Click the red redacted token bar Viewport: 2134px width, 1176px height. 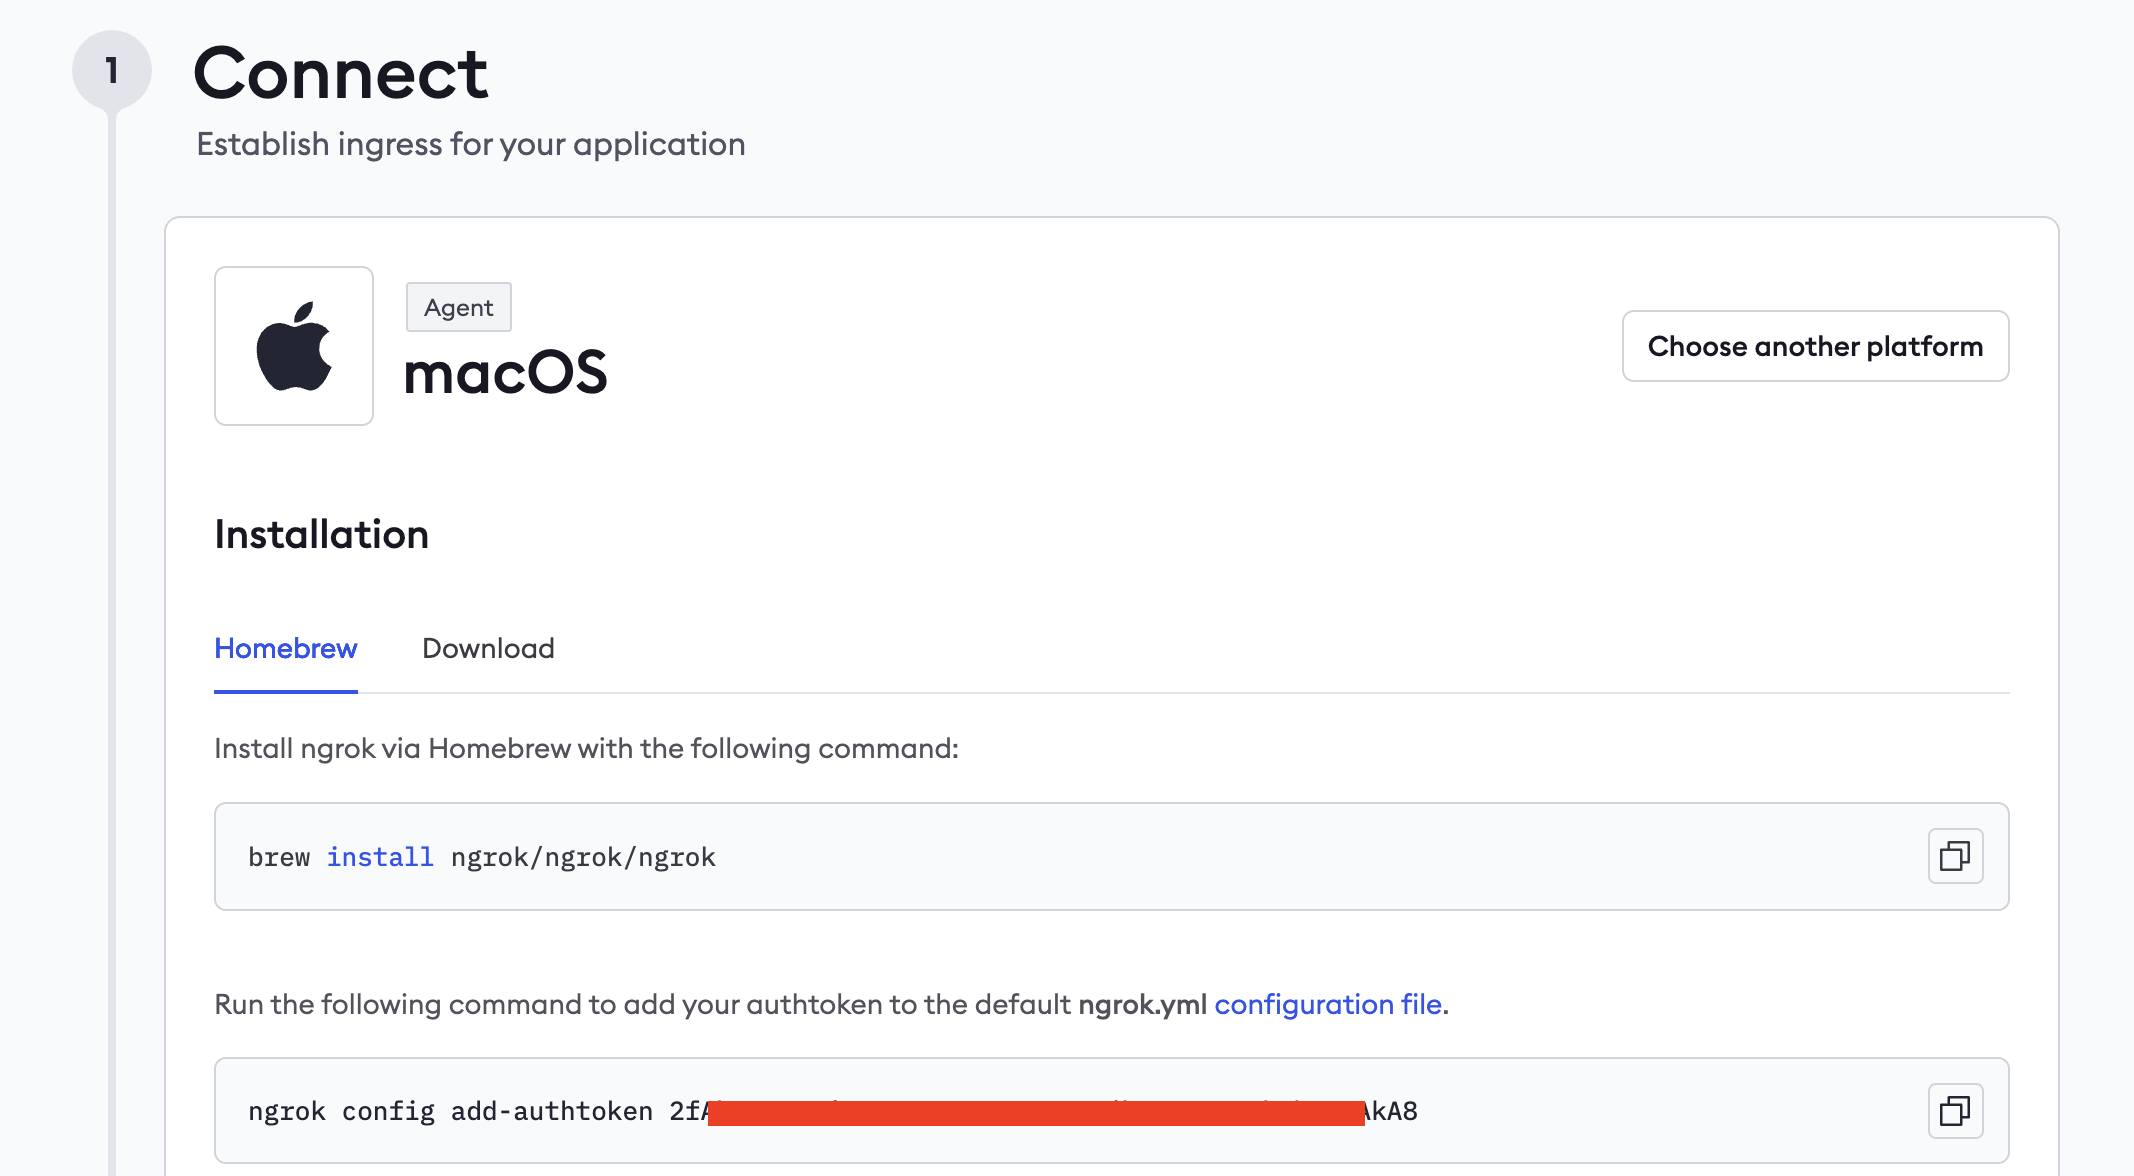[x=1036, y=1113]
